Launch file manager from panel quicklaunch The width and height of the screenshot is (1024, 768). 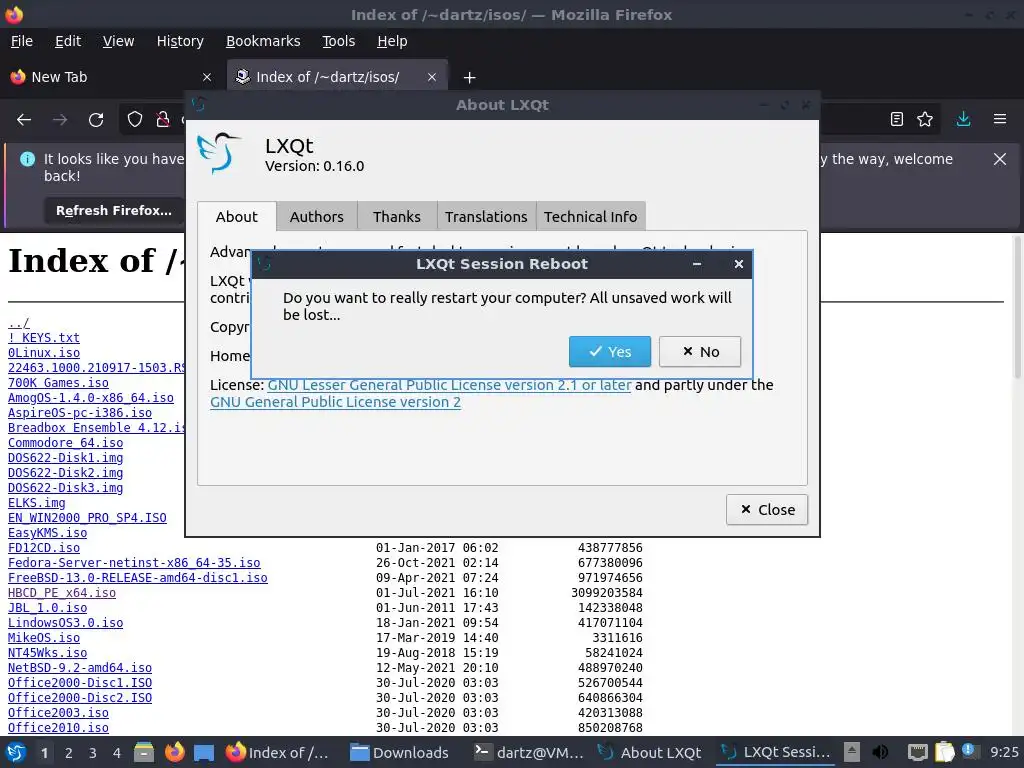click(144, 752)
